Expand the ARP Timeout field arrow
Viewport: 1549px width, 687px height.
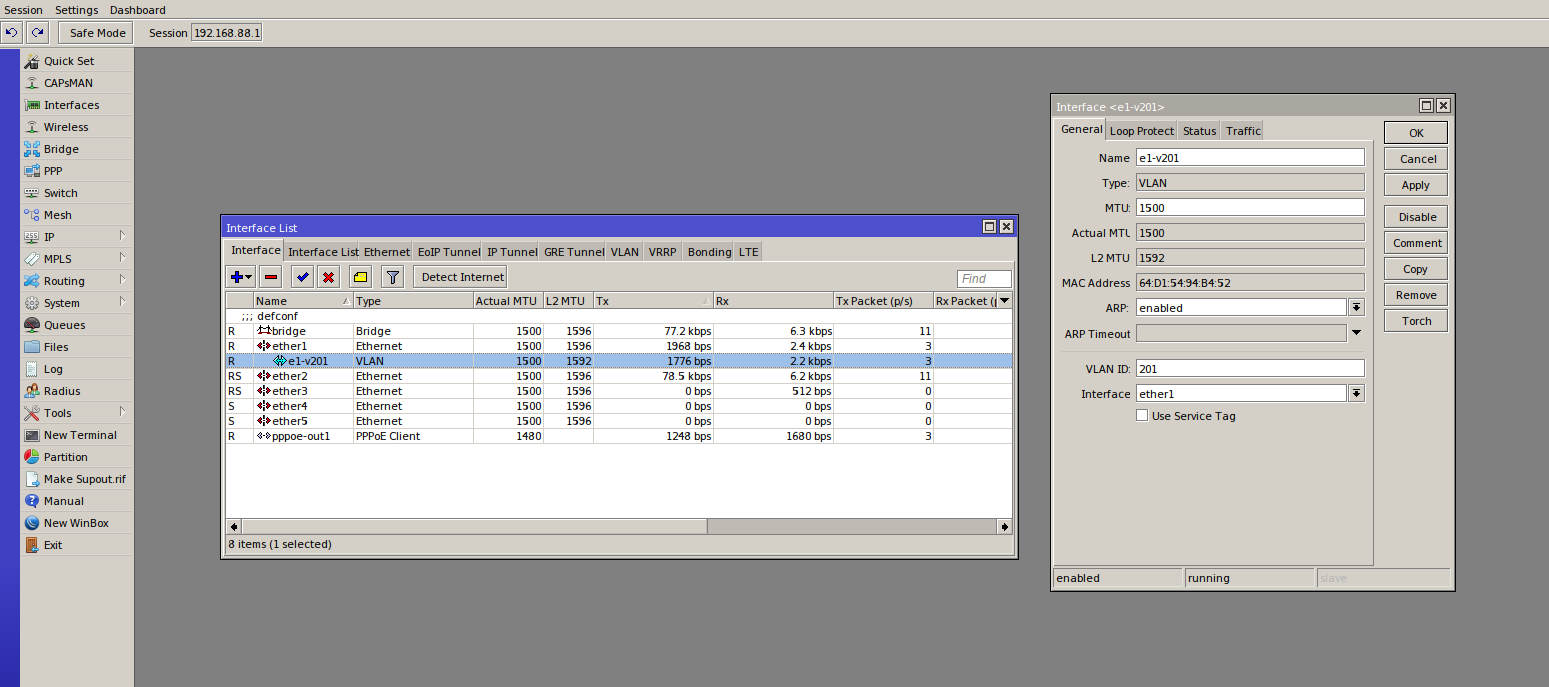pyautogui.click(x=1357, y=333)
